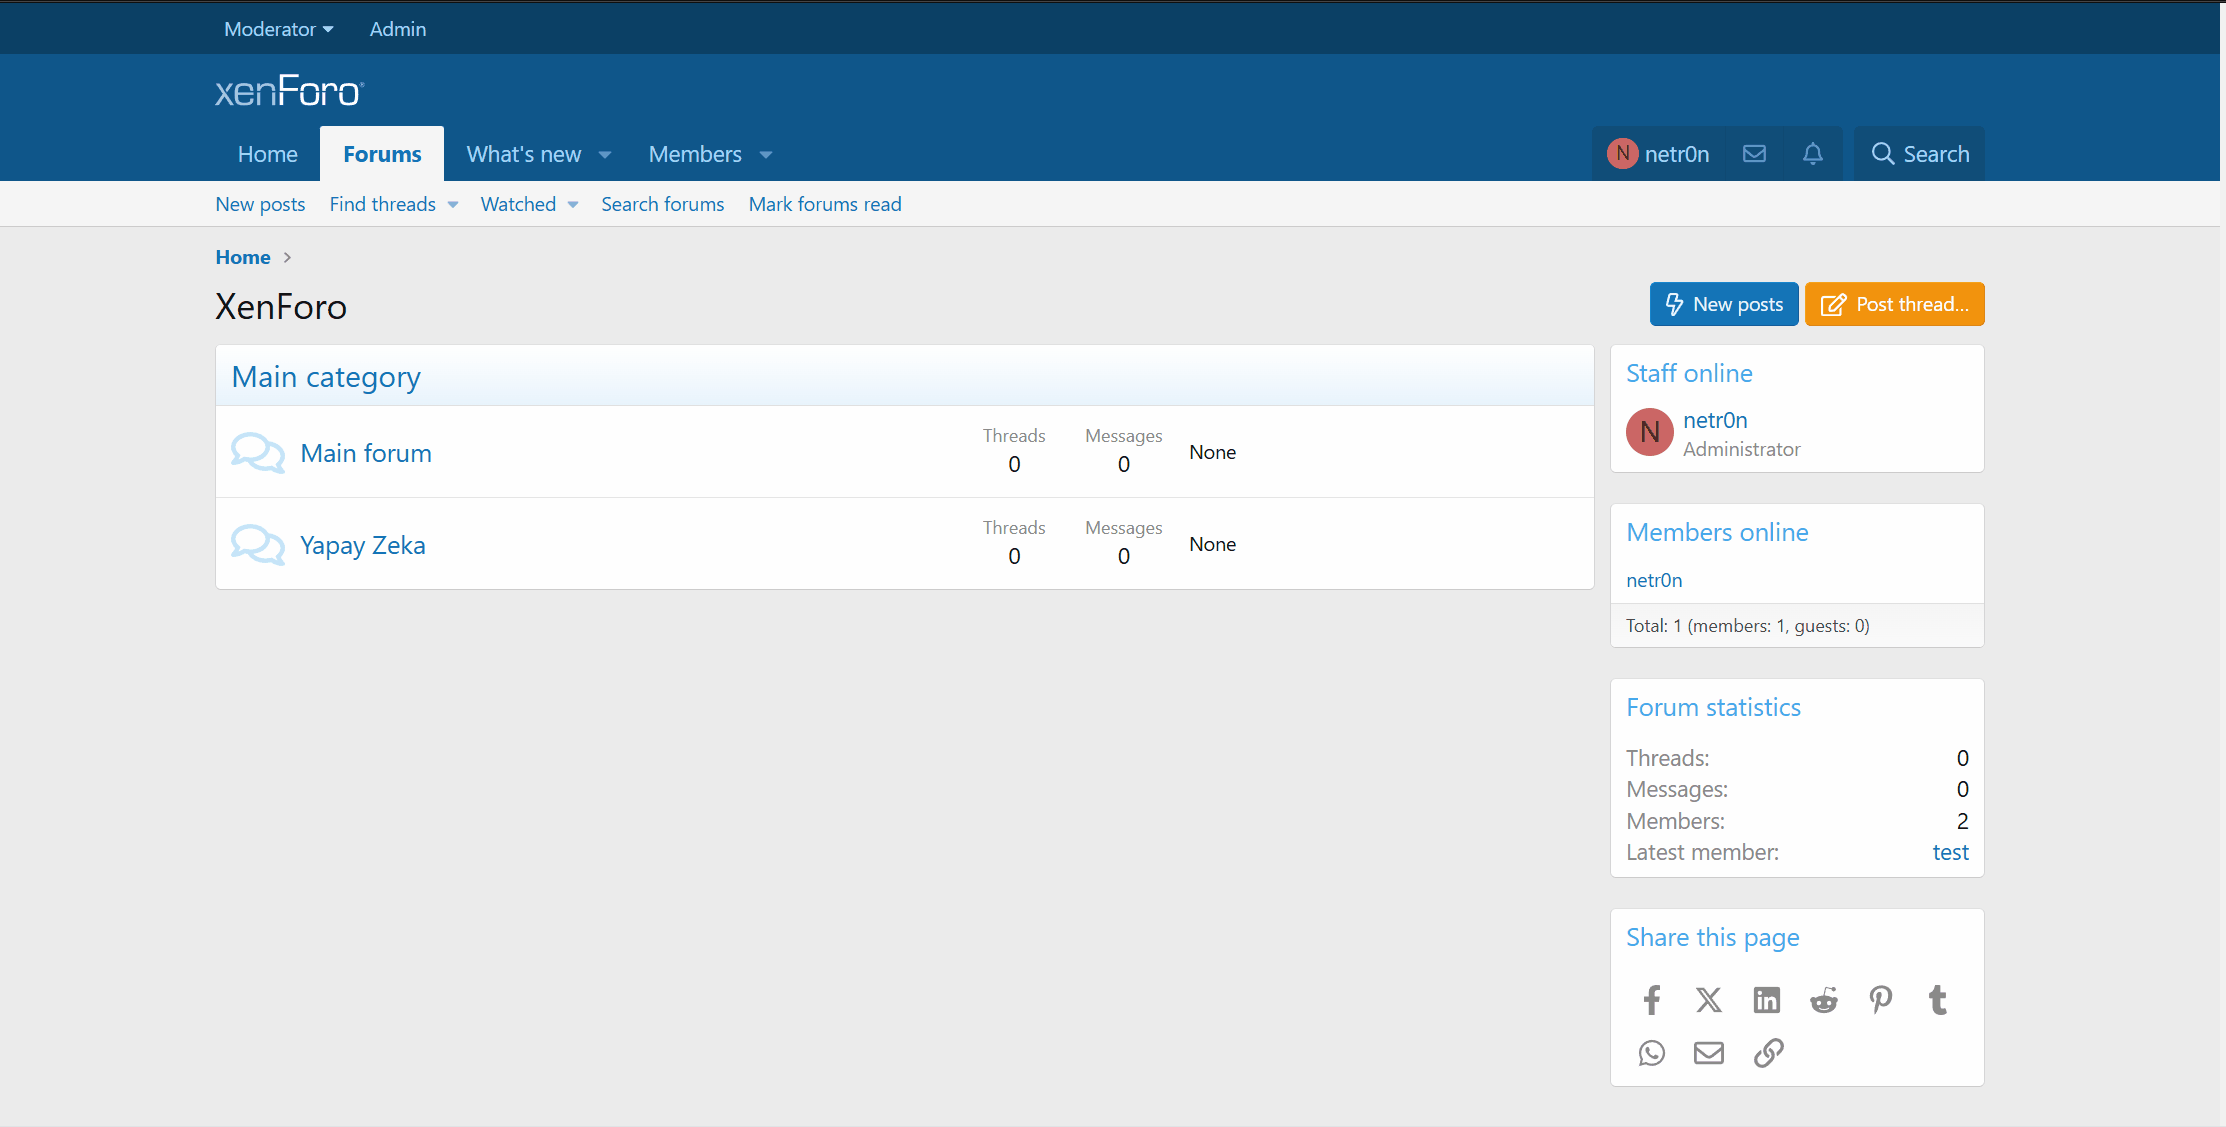This screenshot has height=1127, width=2226.
Task: Click the Post thread... button
Action: [x=1895, y=304]
